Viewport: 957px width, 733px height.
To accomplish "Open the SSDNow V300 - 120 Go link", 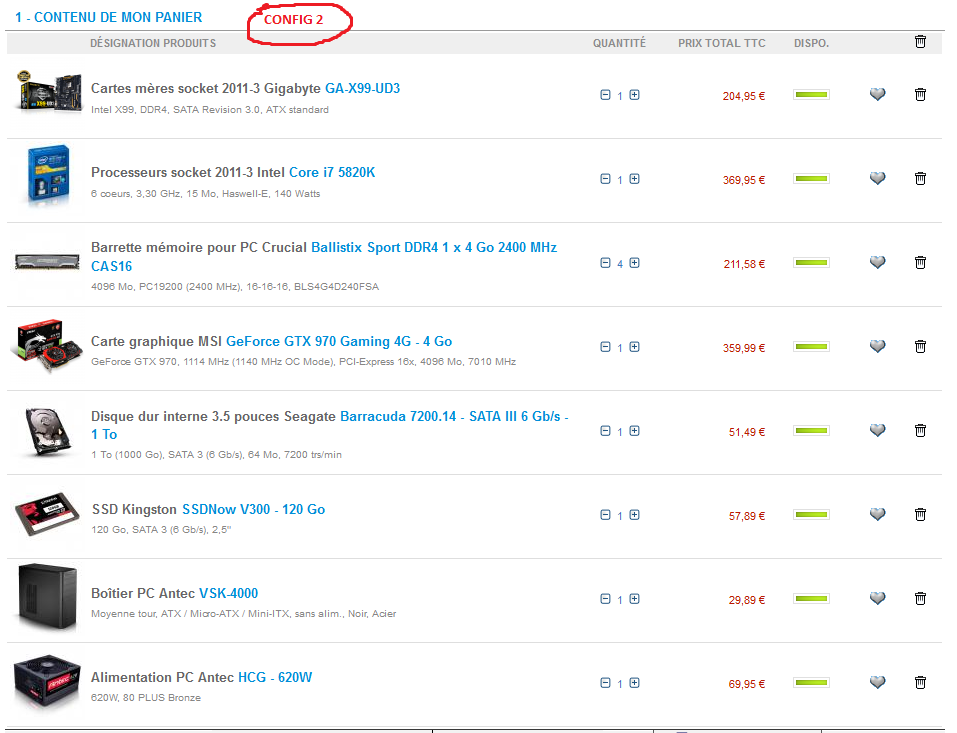I will [253, 510].
